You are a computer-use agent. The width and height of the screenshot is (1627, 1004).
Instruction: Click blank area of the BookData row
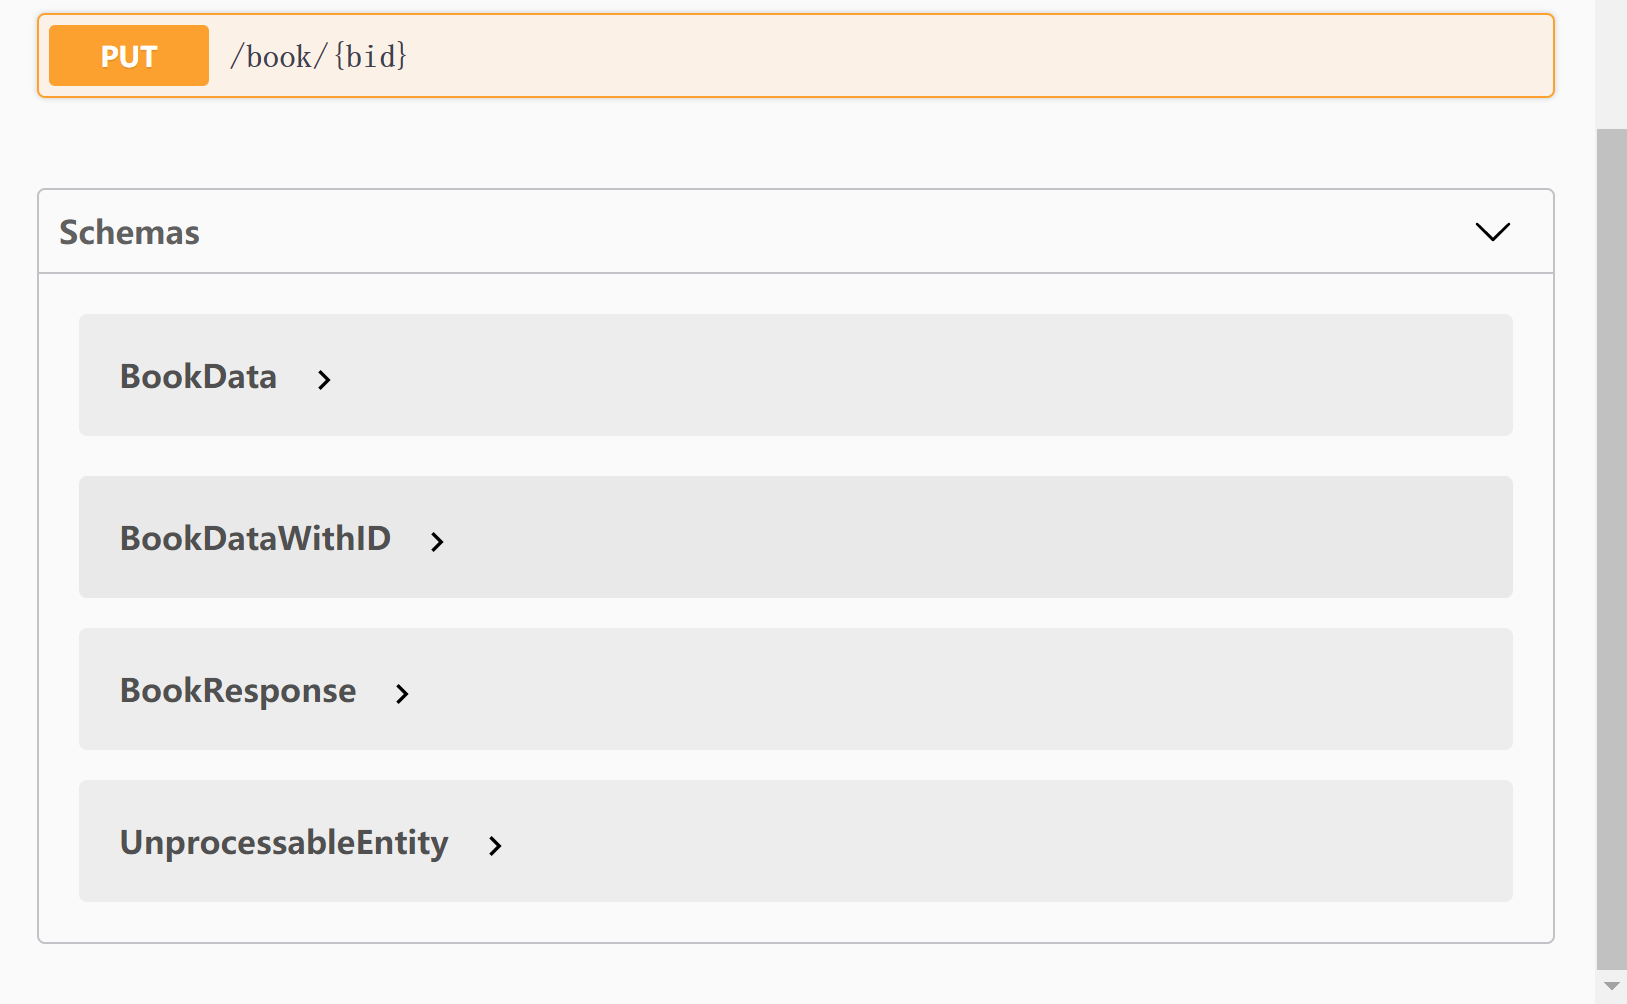[900, 376]
